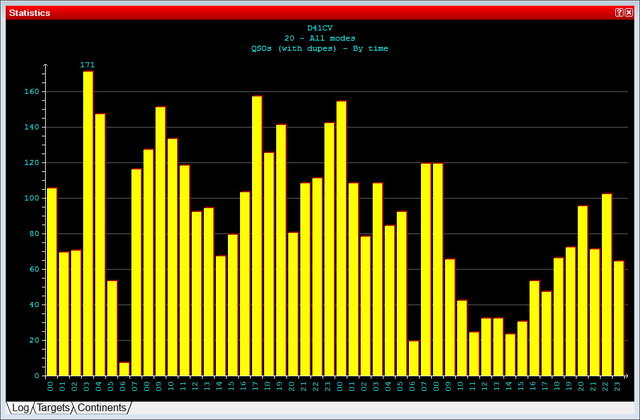Click the final 23 hour label on the x-axis

pyautogui.click(x=618, y=385)
